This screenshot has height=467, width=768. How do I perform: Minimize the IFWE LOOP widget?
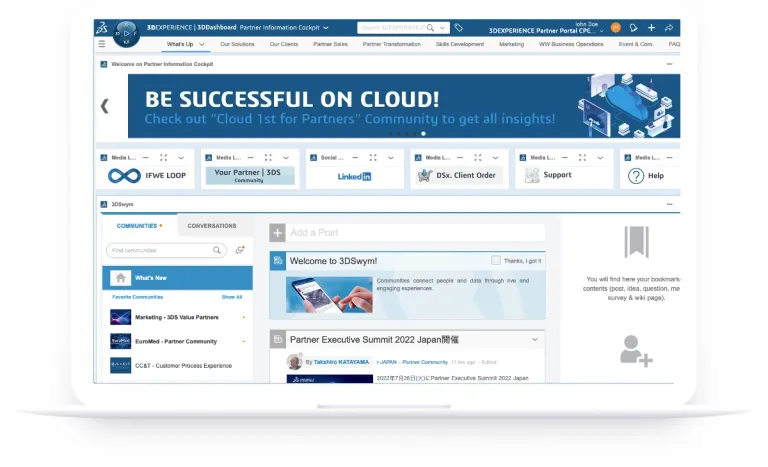(145, 157)
